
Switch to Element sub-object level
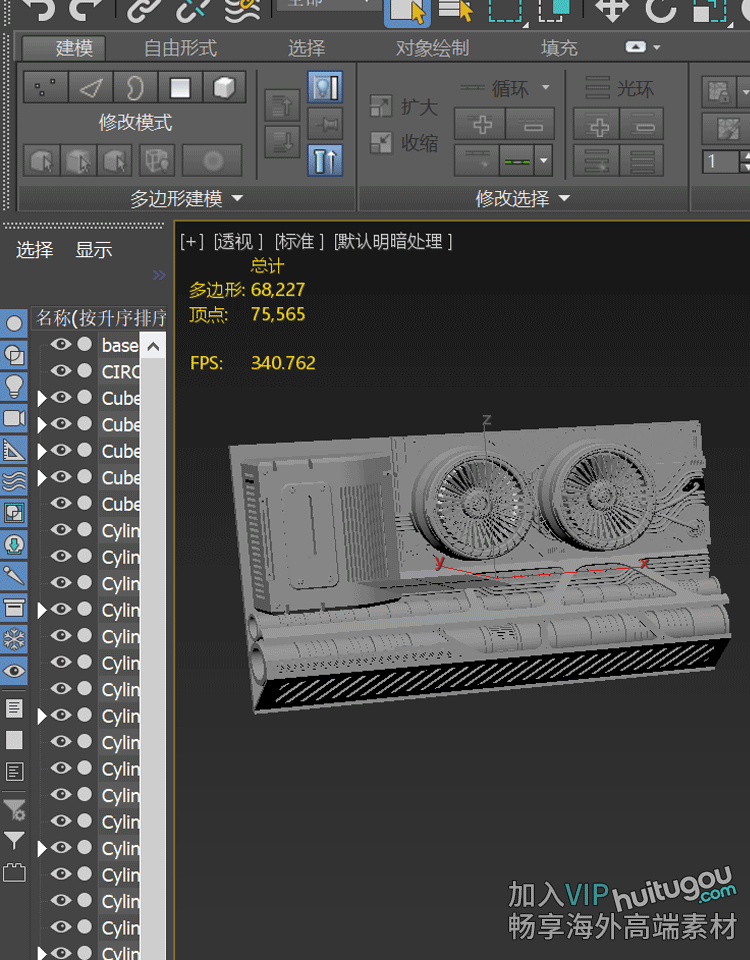224,87
